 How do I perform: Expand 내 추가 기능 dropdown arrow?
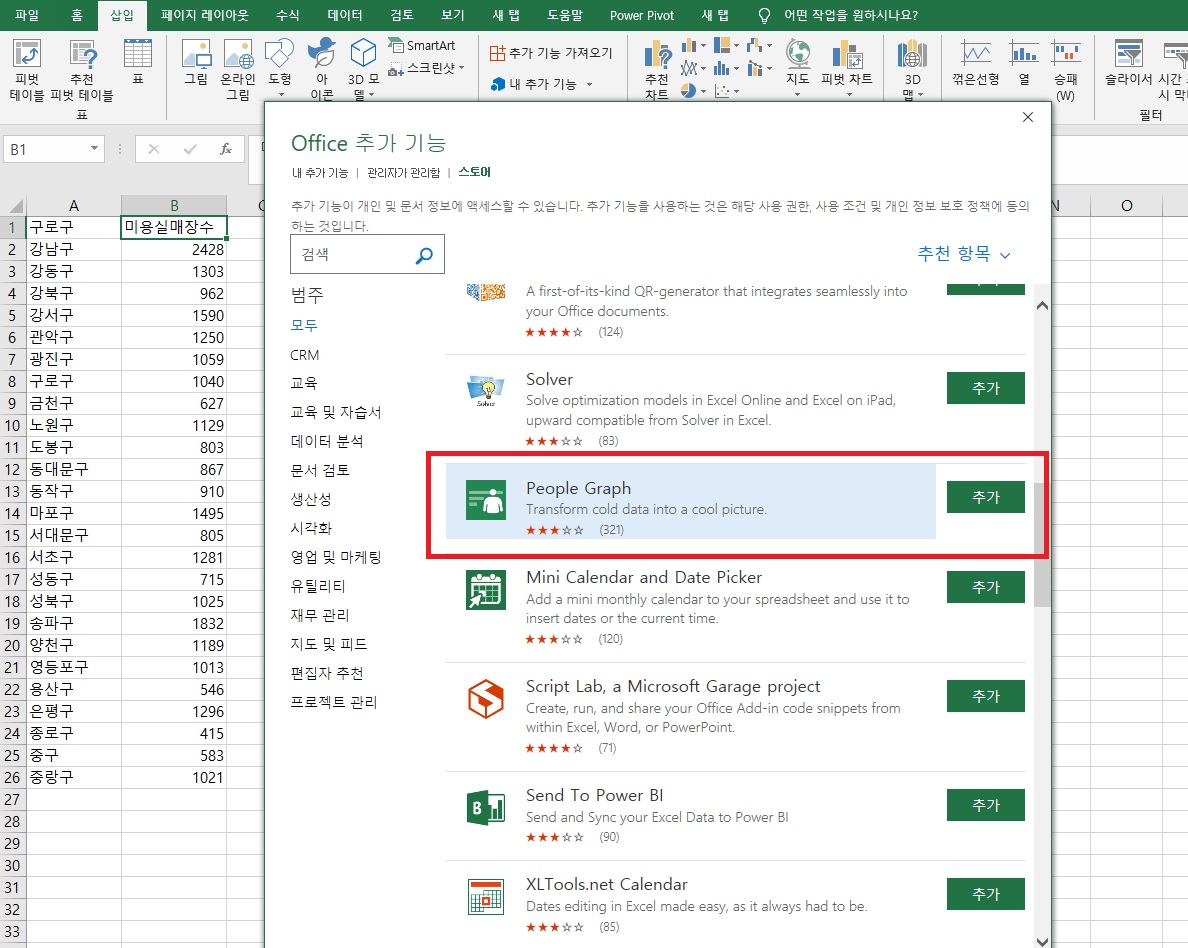coord(589,84)
